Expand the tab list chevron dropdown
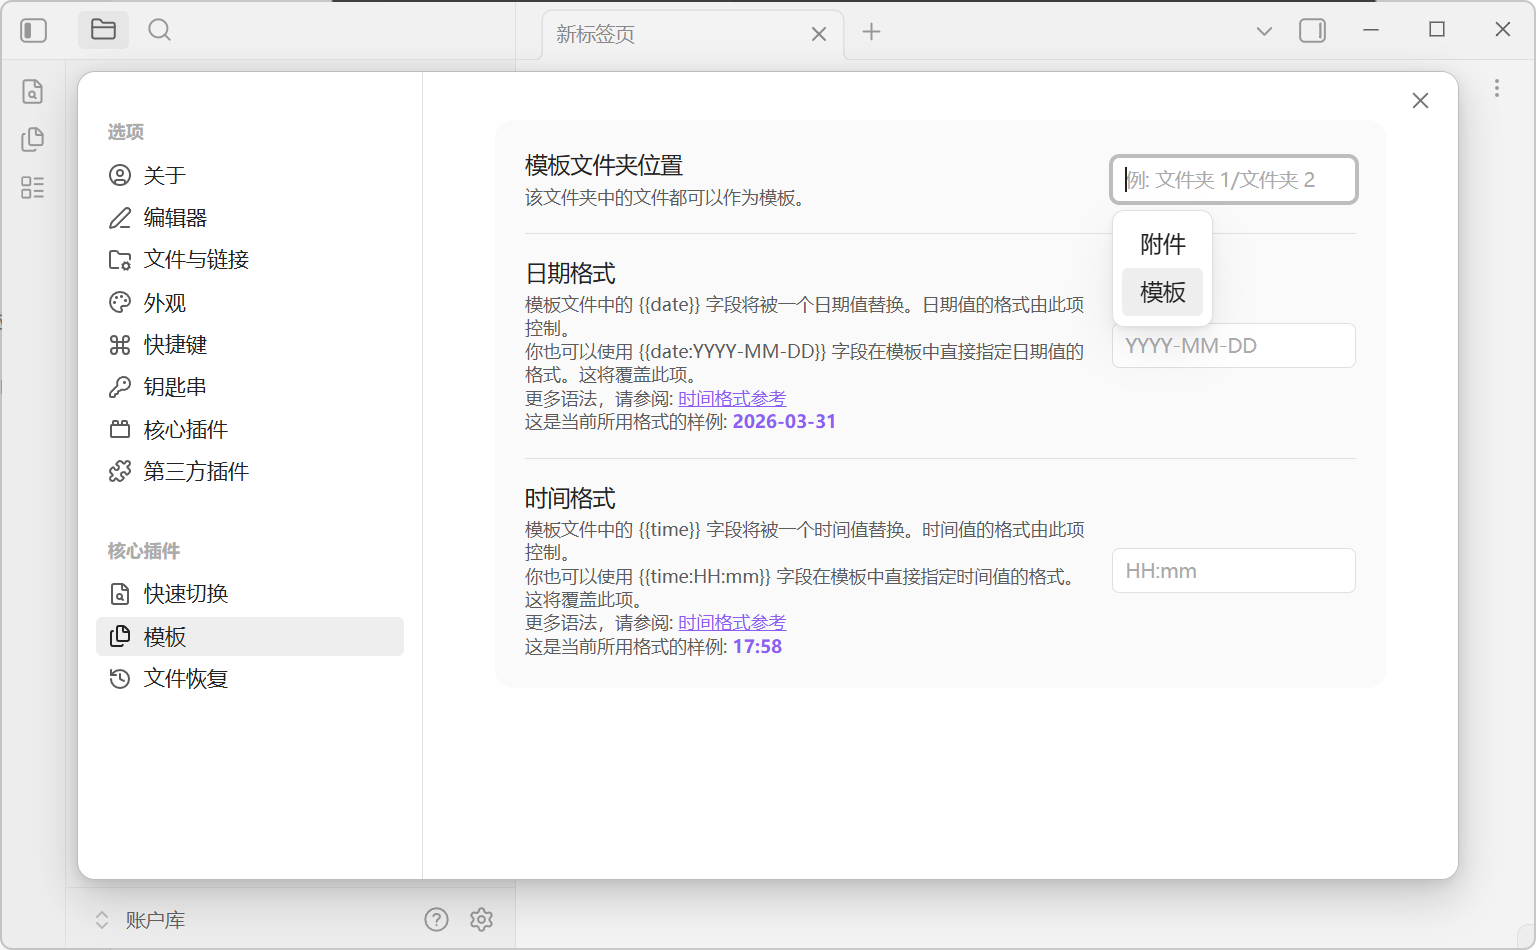Screen dimensions: 1536x950 click(1264, 31)
